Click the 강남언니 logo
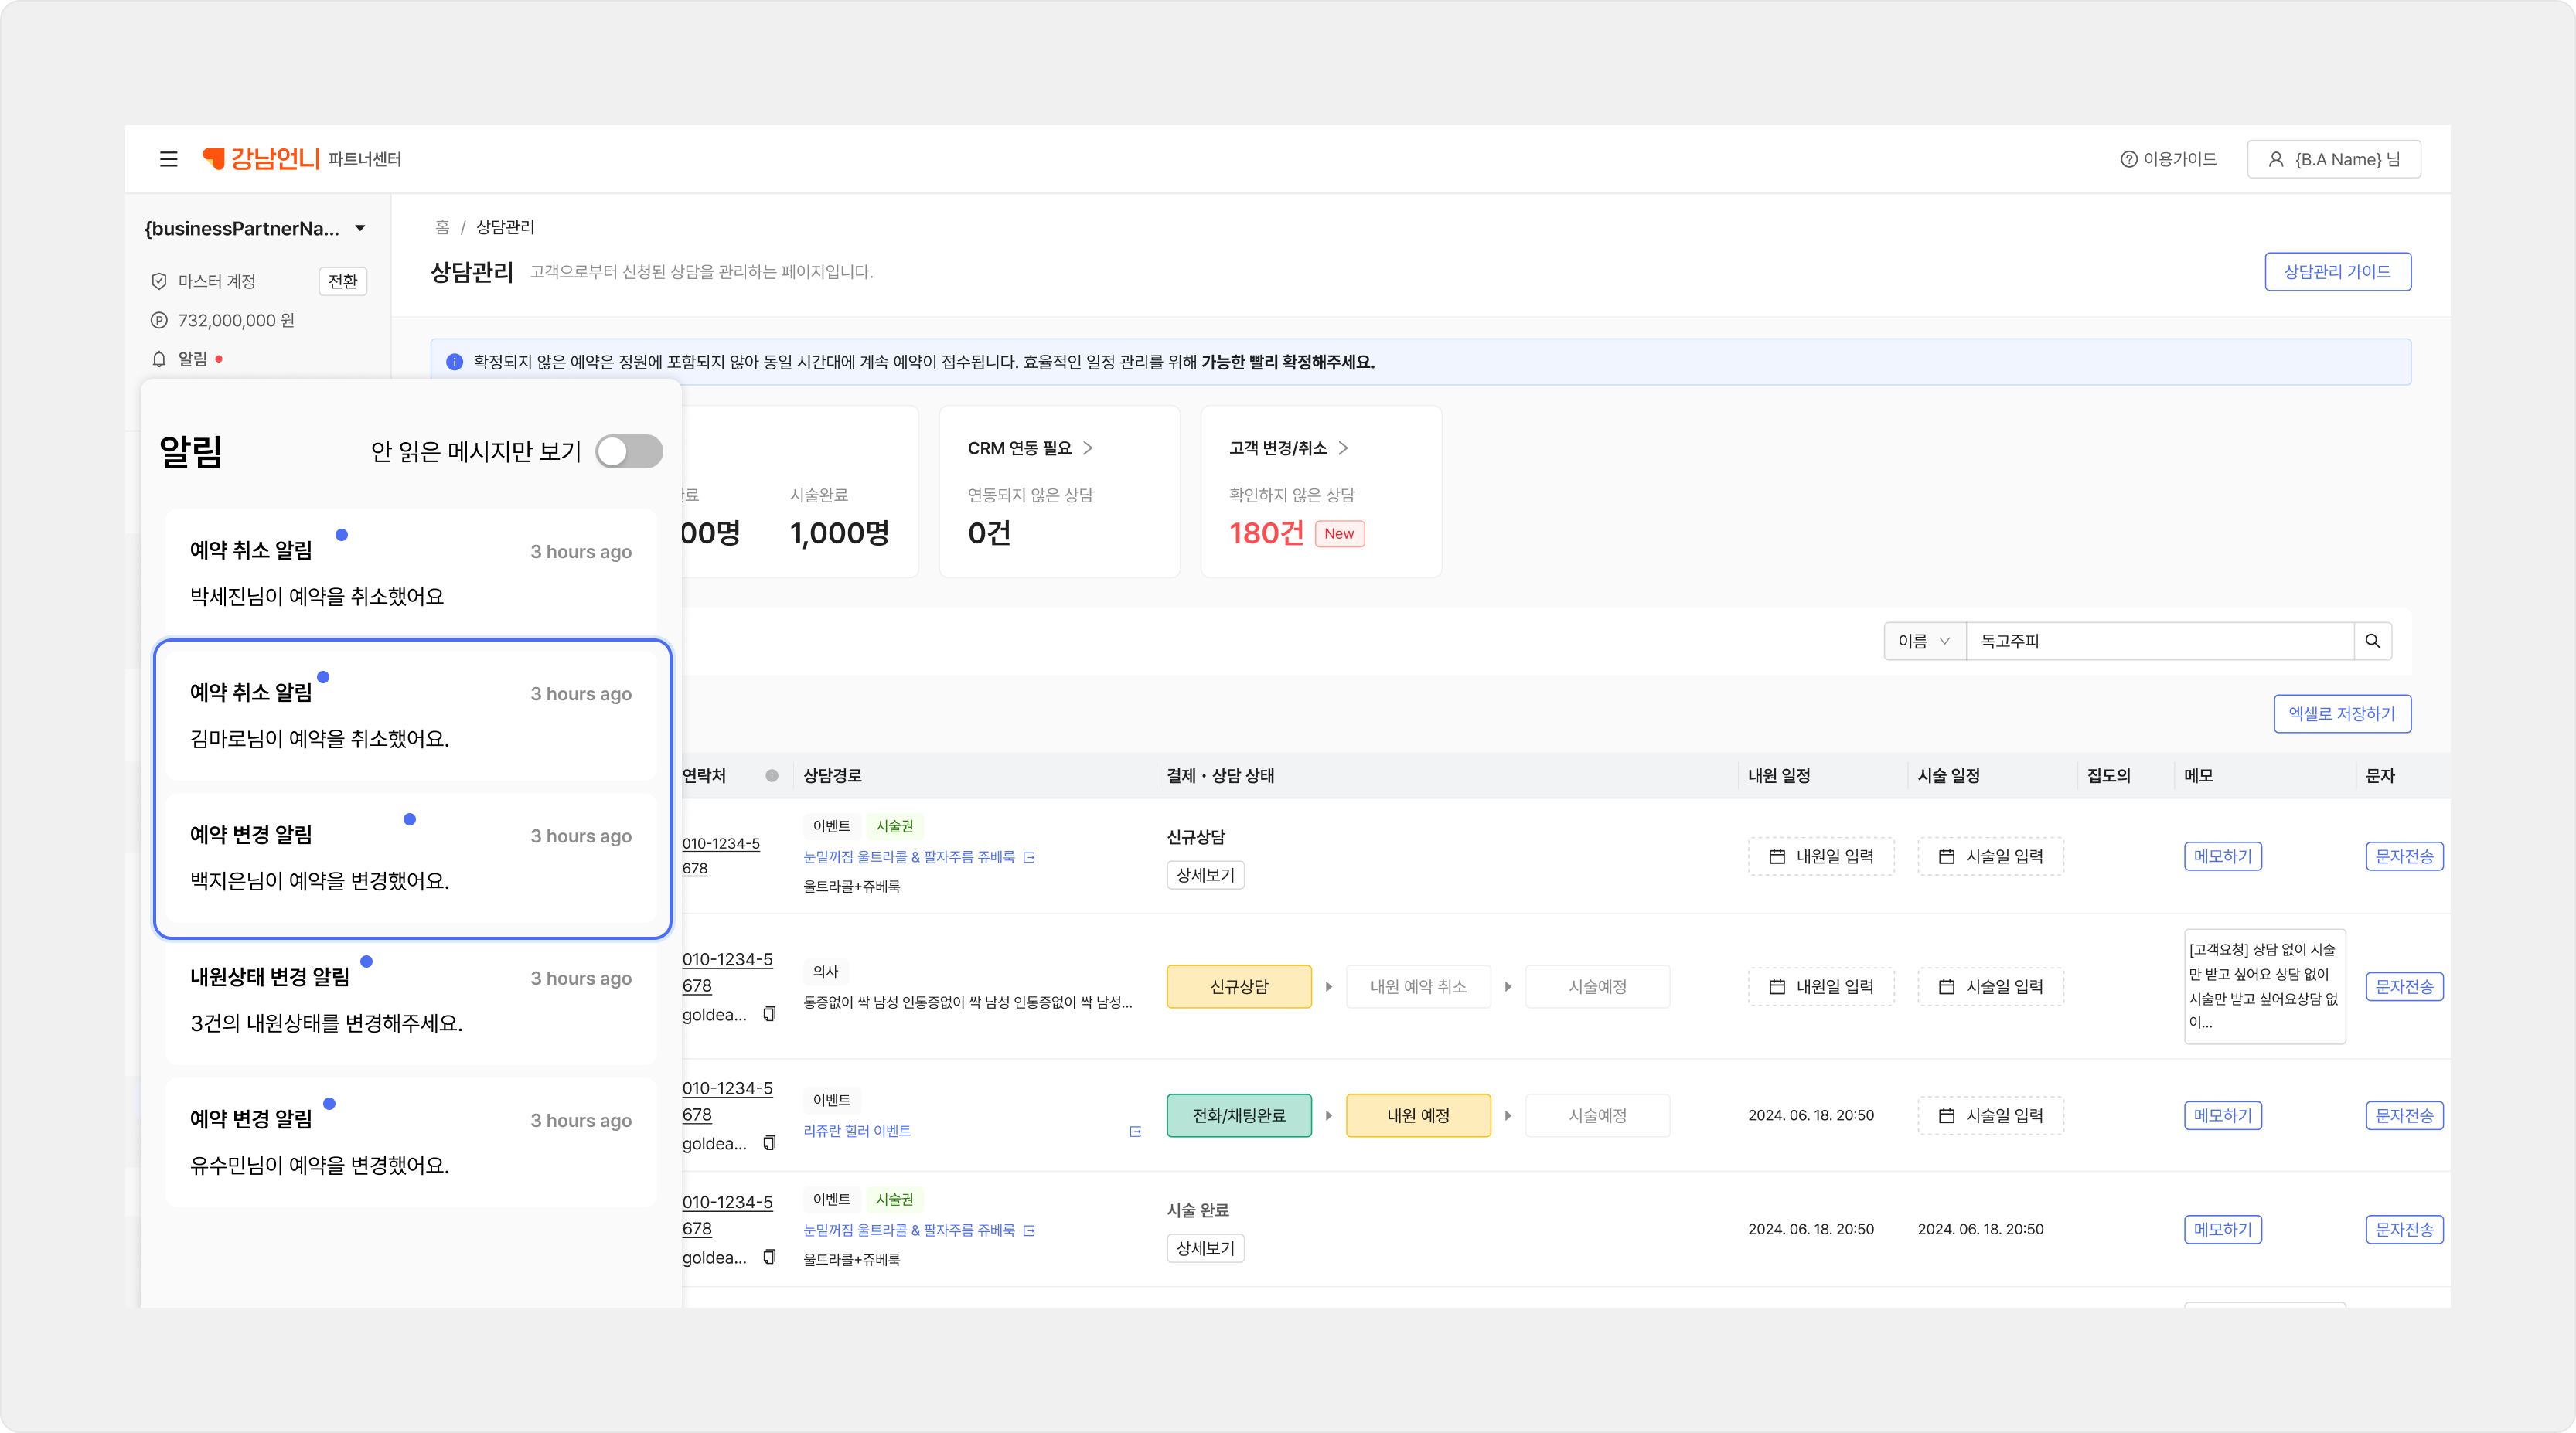Viewport: 2576px width, 1433px height. [x=260, y=158]
